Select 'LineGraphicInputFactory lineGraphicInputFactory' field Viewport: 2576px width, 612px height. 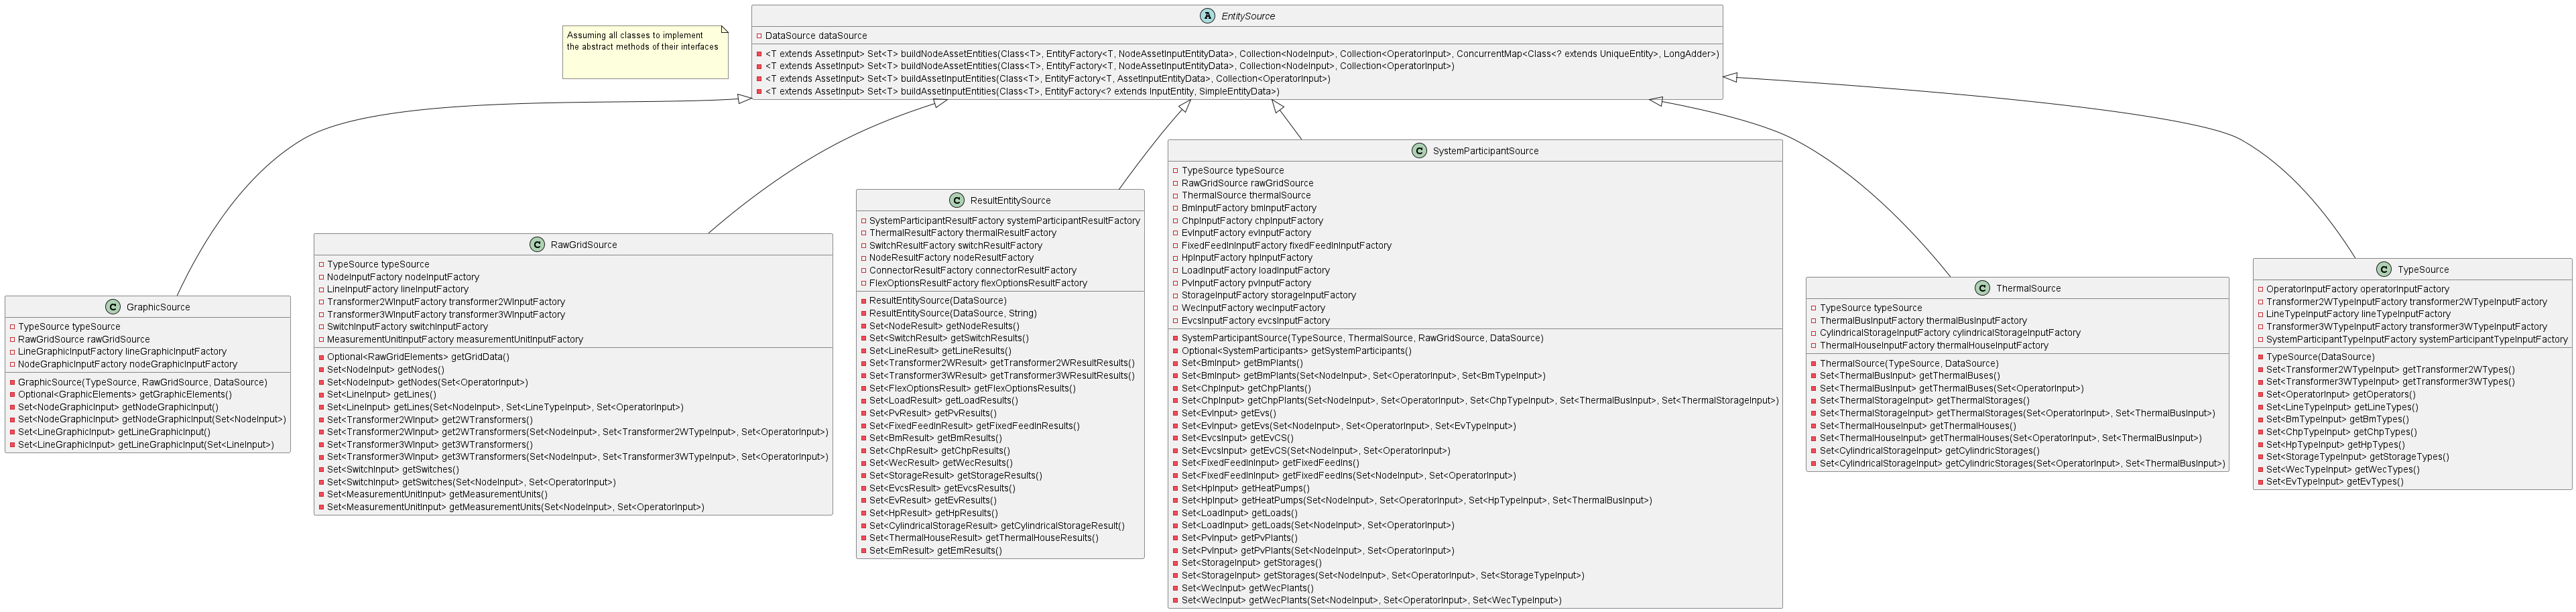coord(122,352)
